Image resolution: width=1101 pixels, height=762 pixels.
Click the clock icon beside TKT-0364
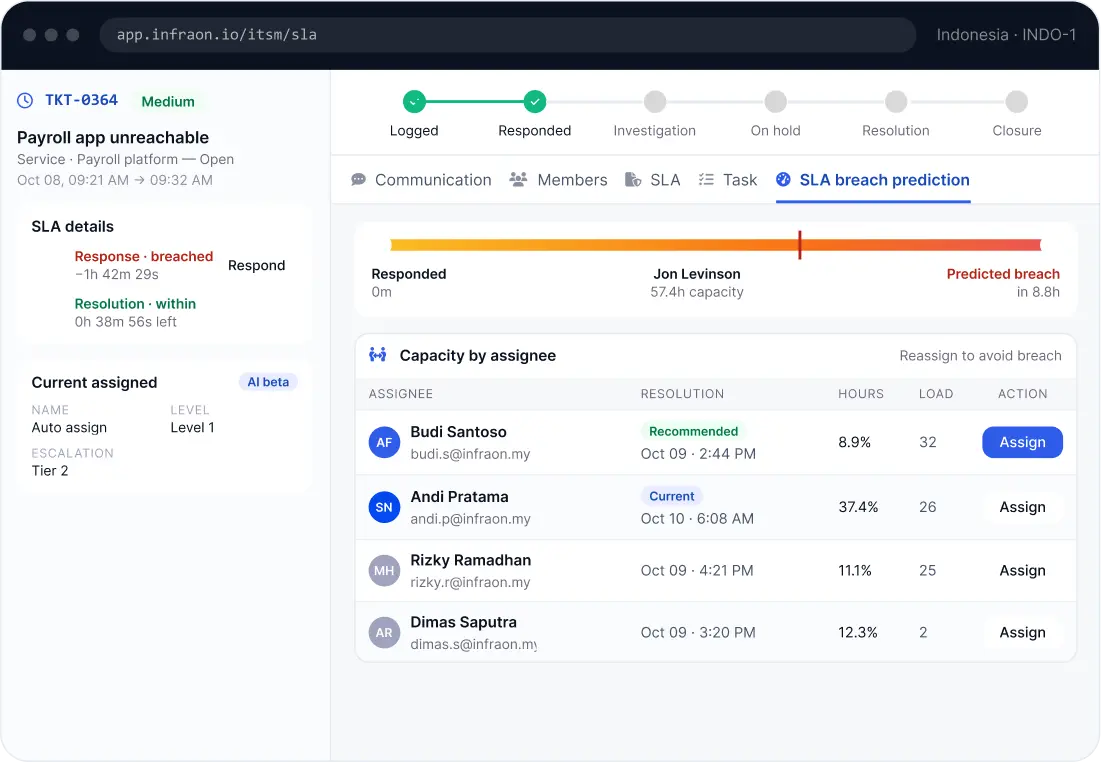coord(25,100)
